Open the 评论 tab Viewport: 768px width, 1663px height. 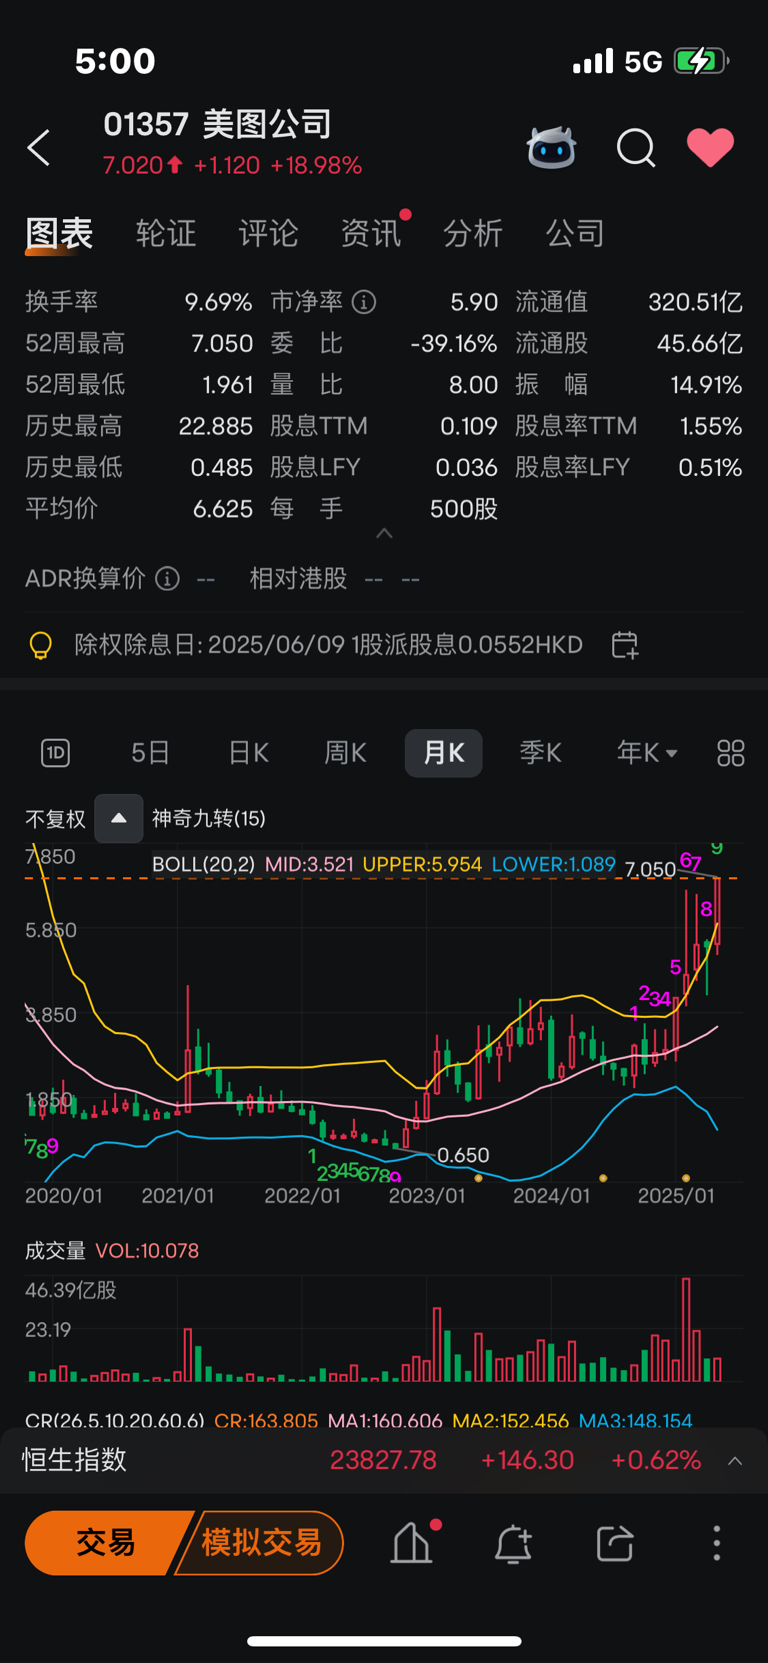tap(268, 233)
